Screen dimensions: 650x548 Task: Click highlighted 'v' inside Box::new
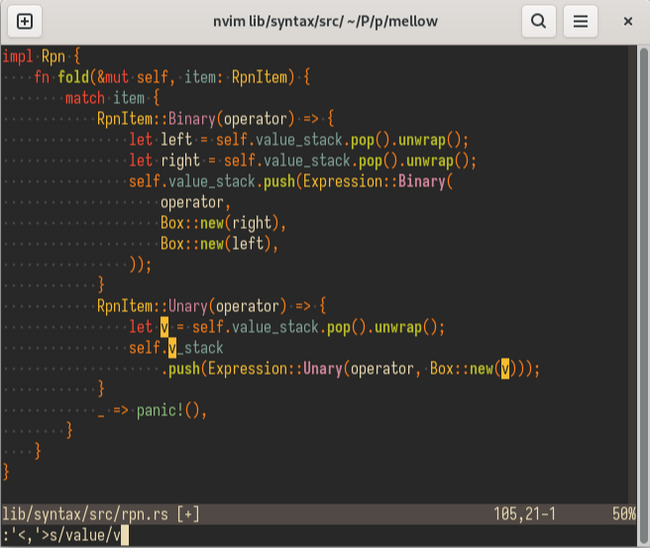coord(505,369)
